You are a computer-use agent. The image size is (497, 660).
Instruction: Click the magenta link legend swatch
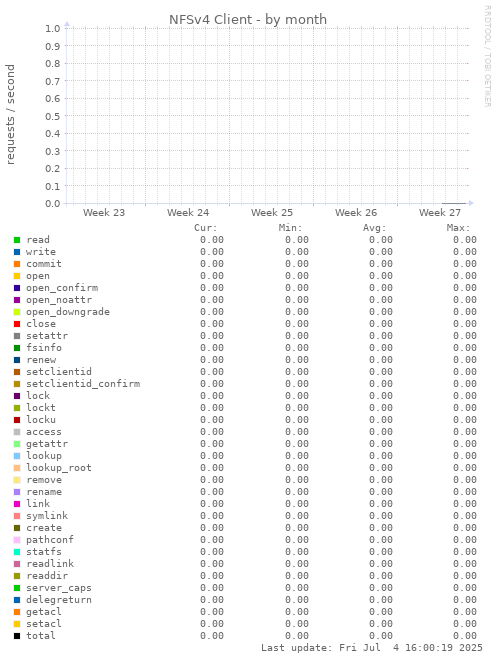click(17, 504)
